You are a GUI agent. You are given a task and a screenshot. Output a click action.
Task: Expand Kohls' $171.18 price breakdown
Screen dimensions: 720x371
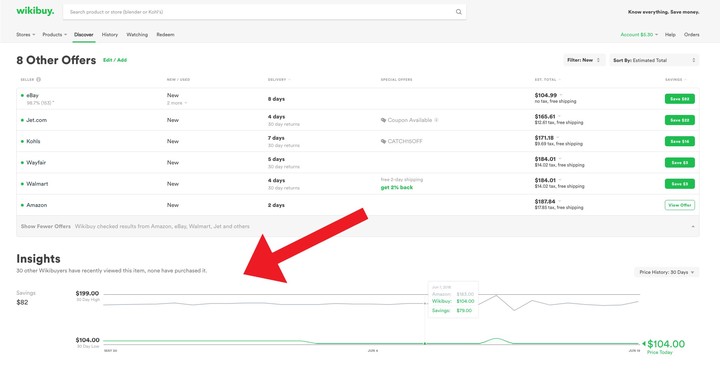coord(558,138)
